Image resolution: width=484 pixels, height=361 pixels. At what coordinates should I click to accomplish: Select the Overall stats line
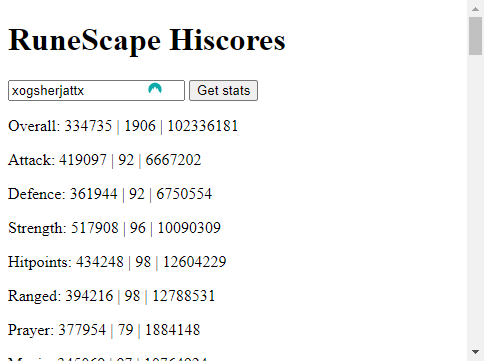pos(123,126)
